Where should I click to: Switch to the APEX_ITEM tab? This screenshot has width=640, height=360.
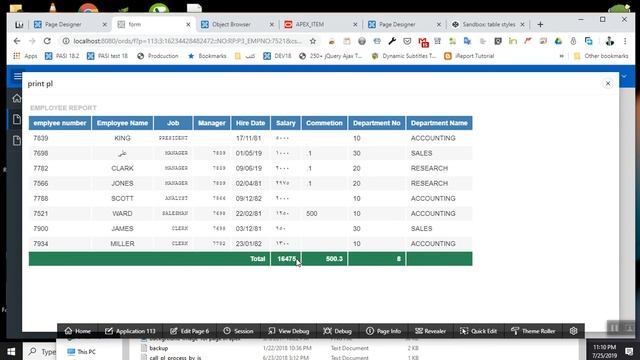pyautogui.click(x=321, y=24)
